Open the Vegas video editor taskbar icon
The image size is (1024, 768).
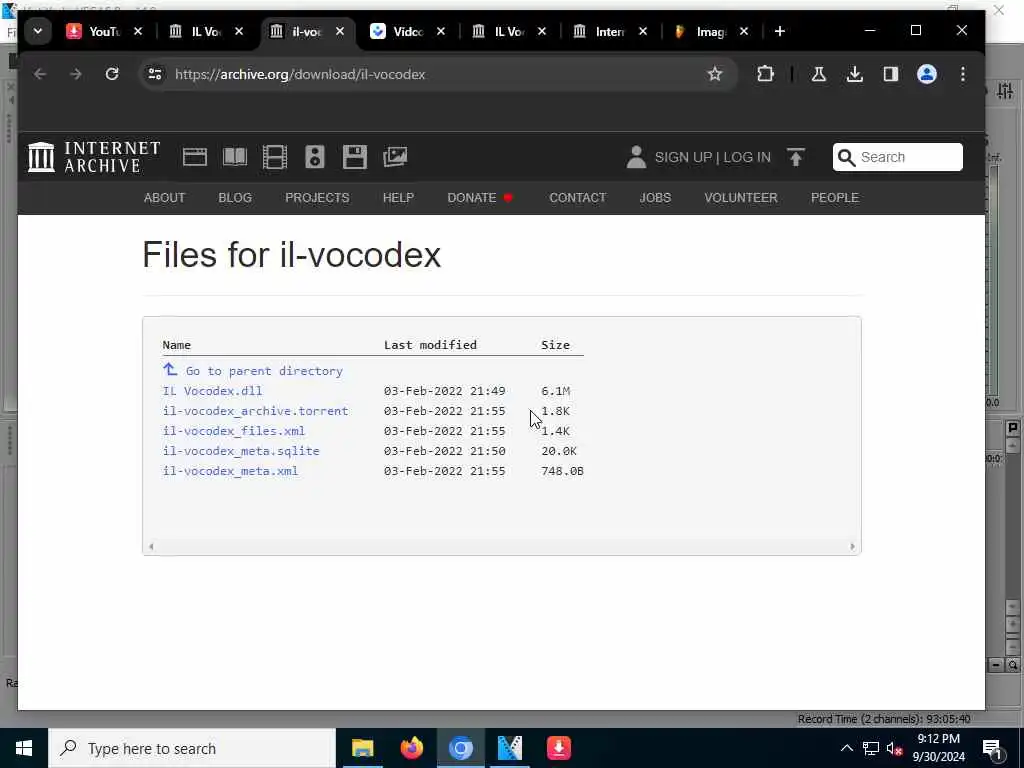pos(510,748)
